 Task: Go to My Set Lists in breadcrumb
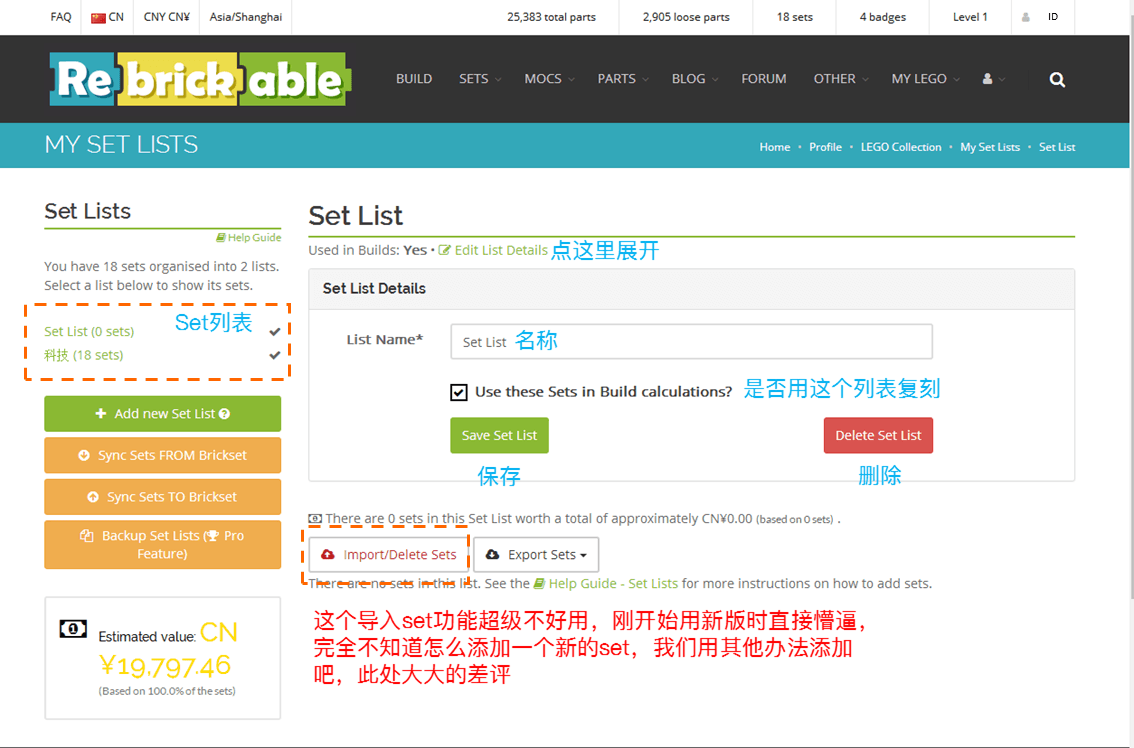pyautogui.click(x=990, y=147)
